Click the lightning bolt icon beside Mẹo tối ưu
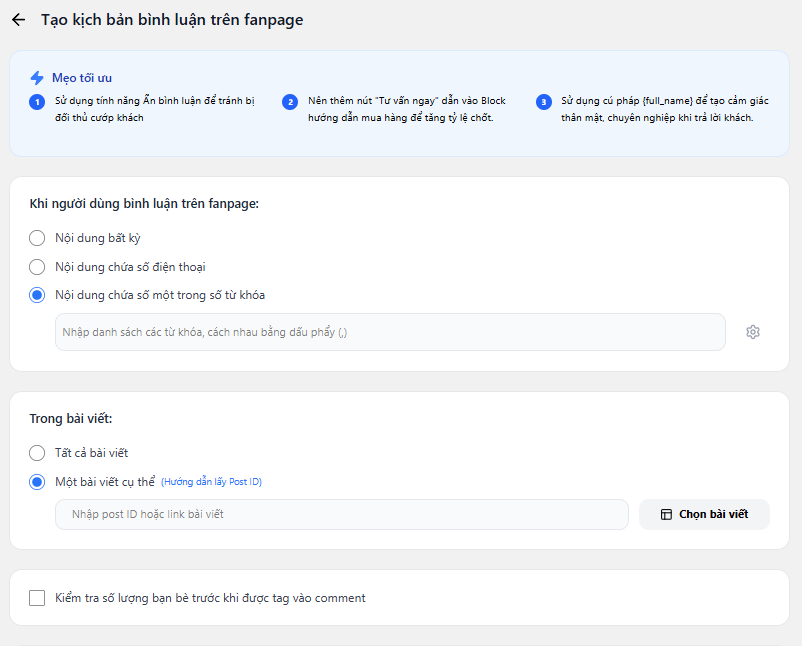The height and width of the screenshot is (646, 802). pos(37,77)
